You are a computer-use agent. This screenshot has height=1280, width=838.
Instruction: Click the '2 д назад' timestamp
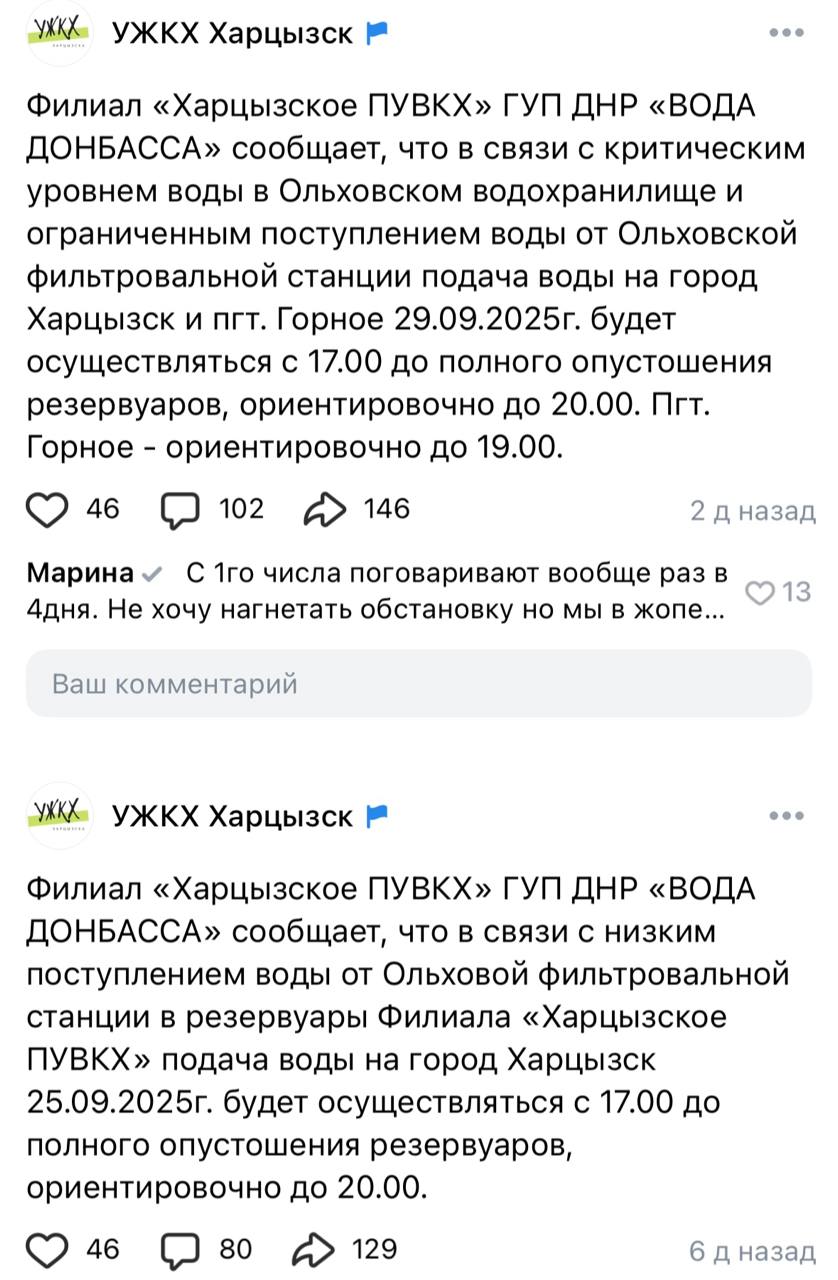[752, 511]
